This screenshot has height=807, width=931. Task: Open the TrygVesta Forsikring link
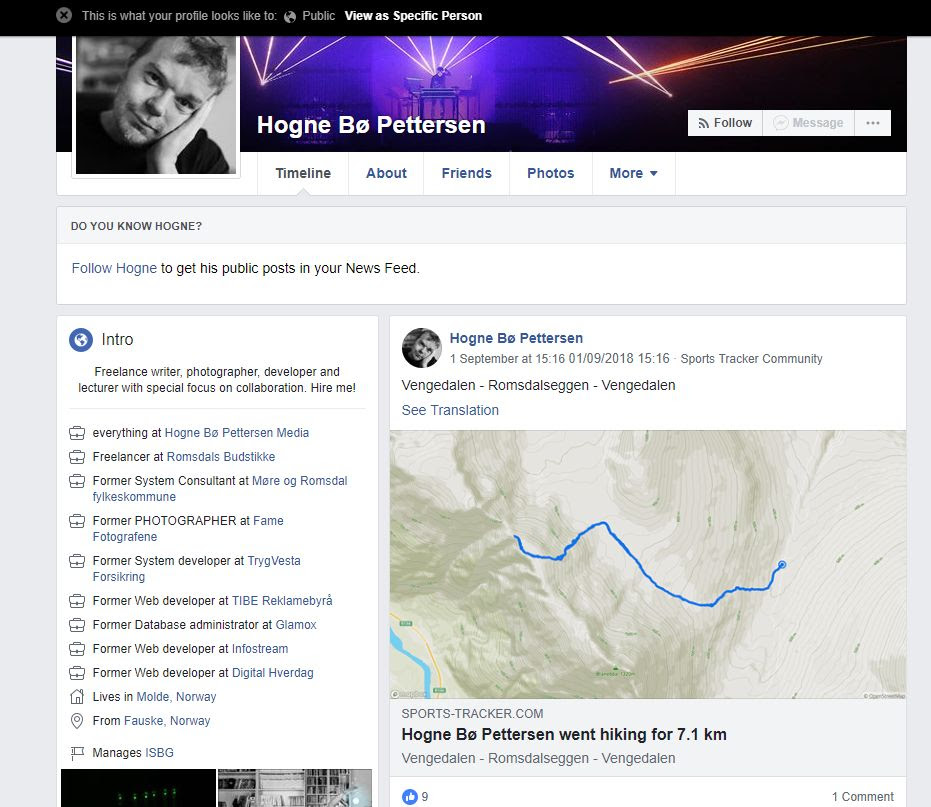click(197, 568)
